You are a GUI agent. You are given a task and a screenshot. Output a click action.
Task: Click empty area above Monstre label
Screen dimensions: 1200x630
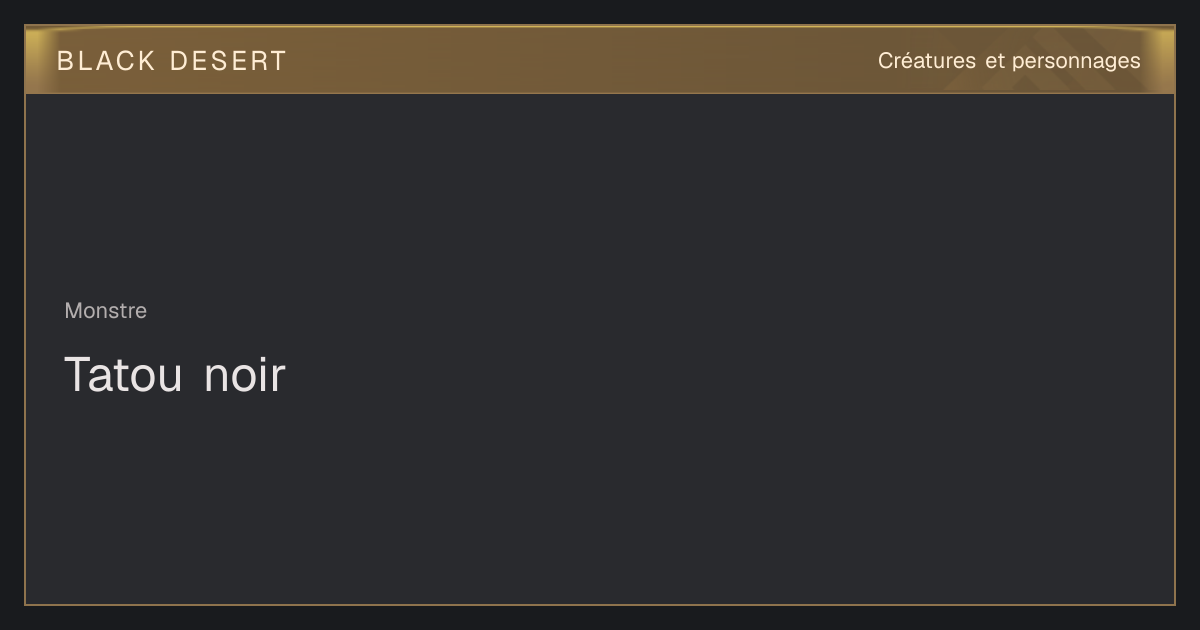pyautogui.click(x=600, y=195)
